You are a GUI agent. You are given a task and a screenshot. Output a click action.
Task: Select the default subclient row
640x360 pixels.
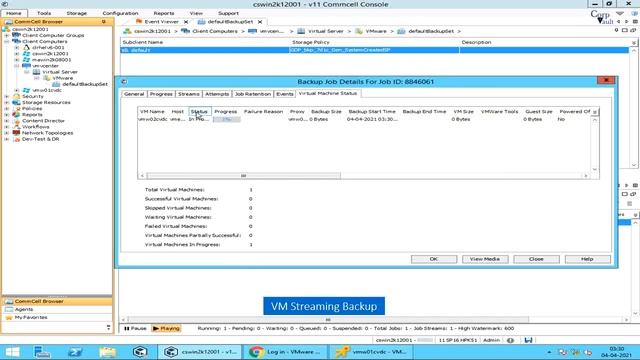pos(374,50)
